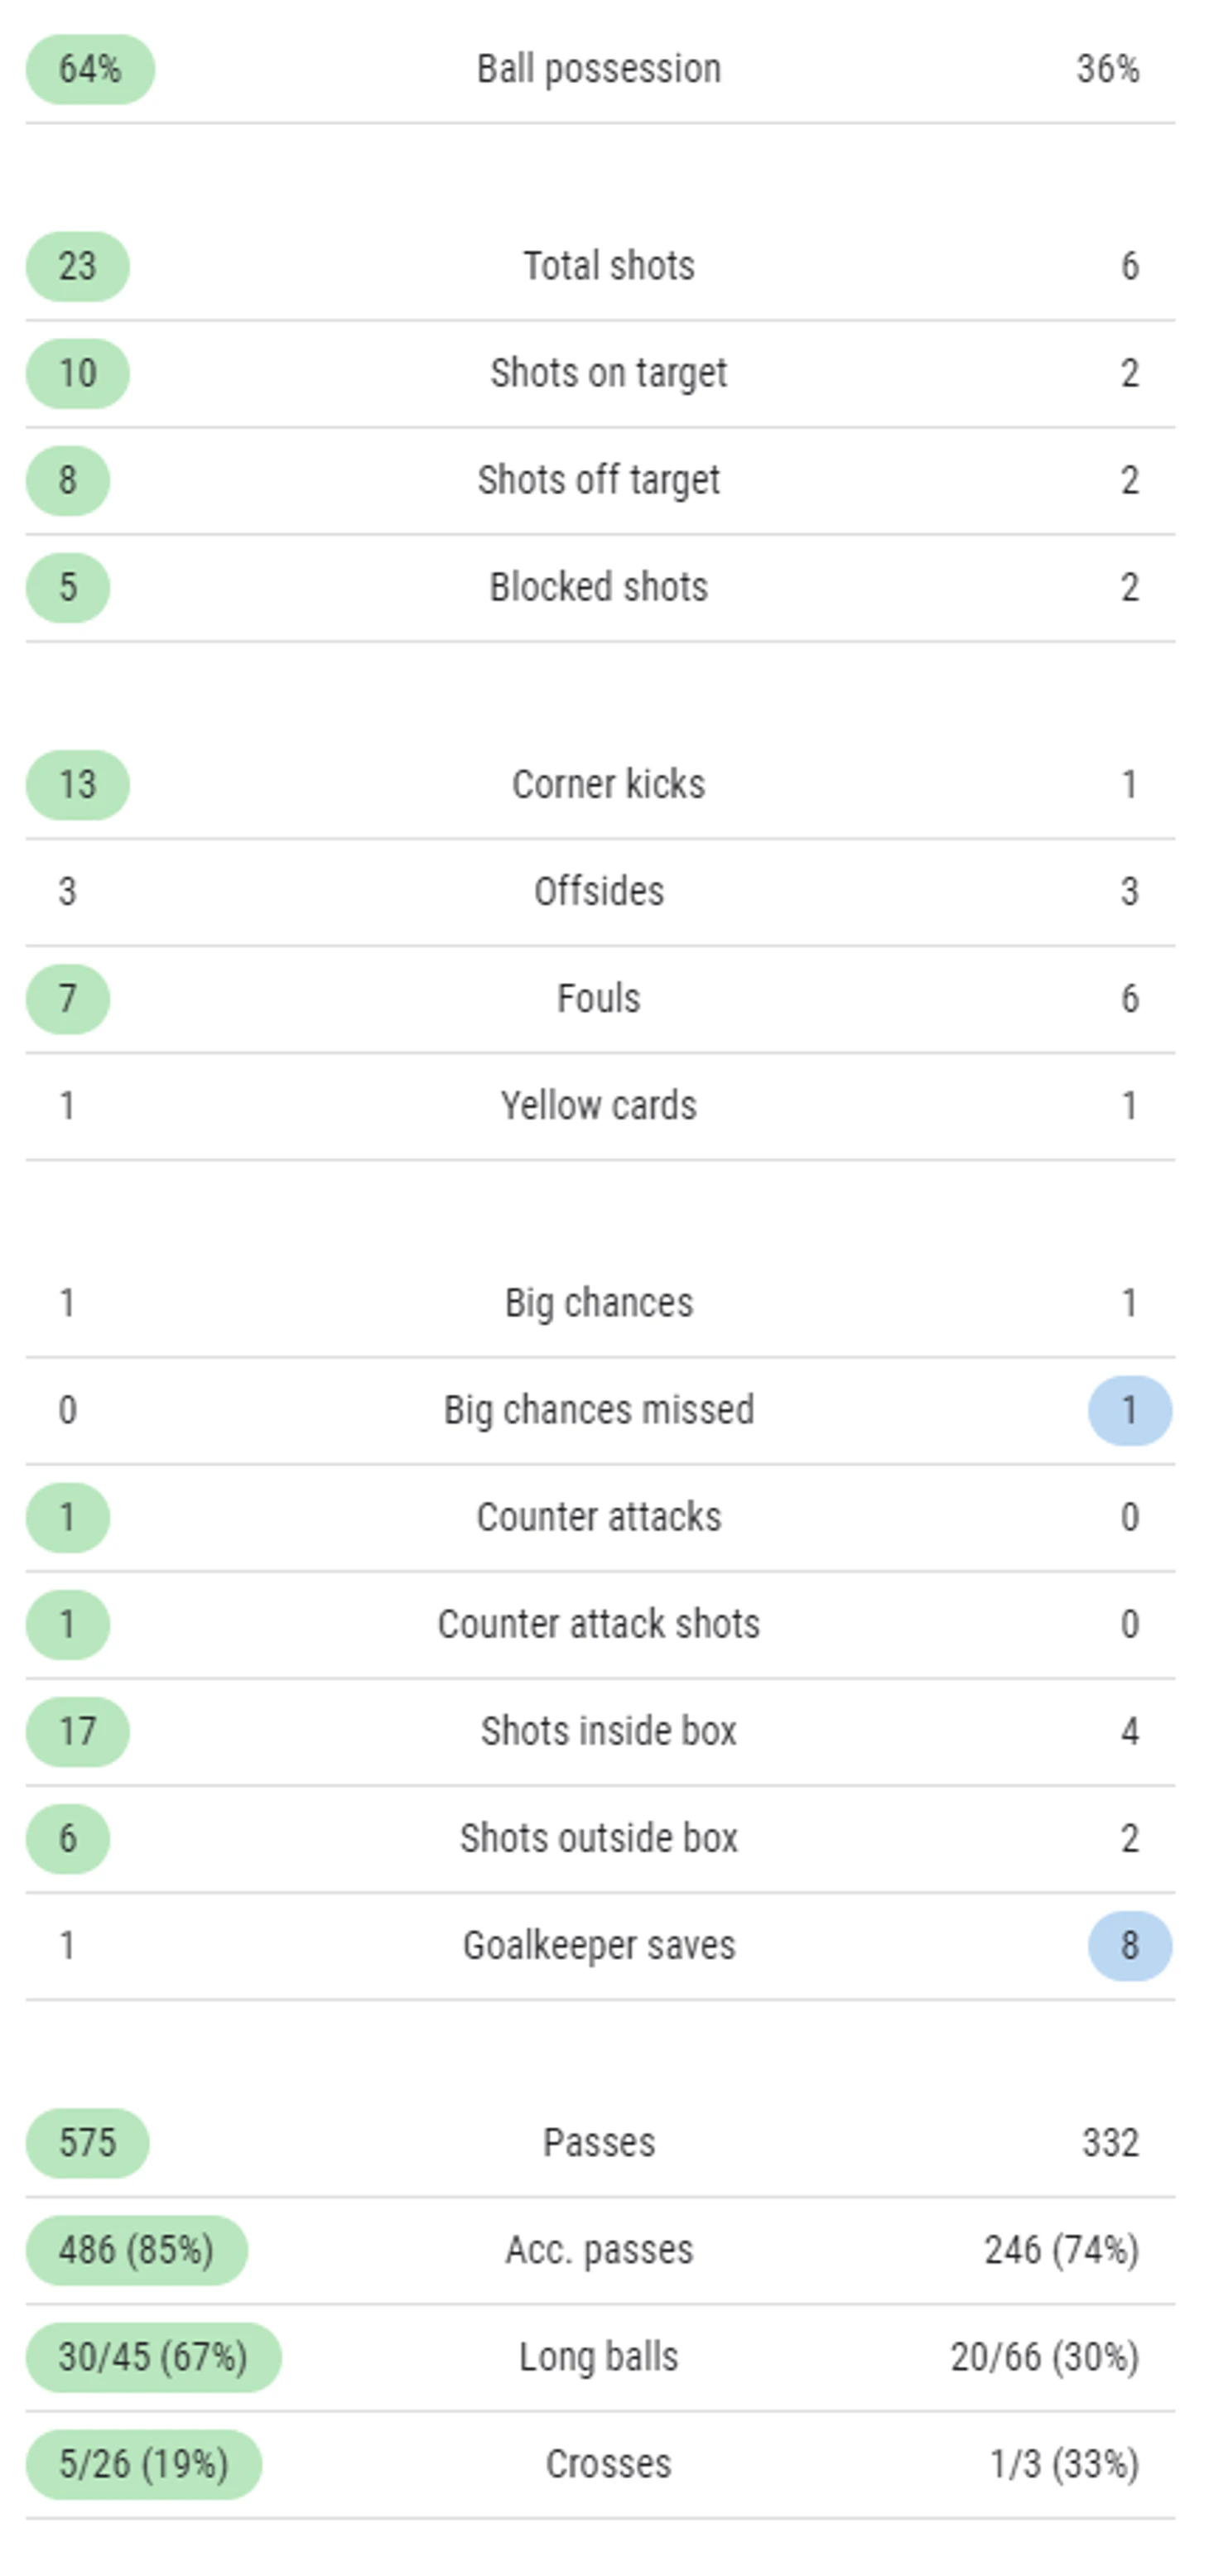Click the green 7 fouls badge

click(x=67, y=998)
